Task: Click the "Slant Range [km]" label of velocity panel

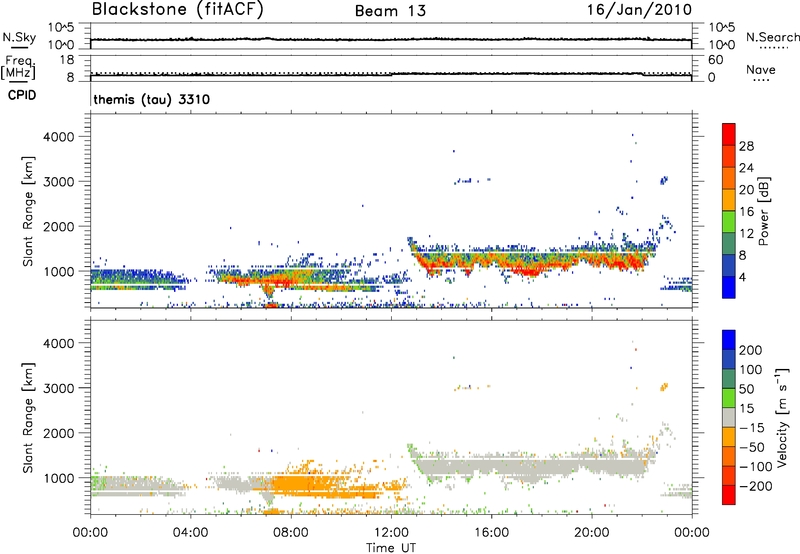Action: [x=28, y=417]
